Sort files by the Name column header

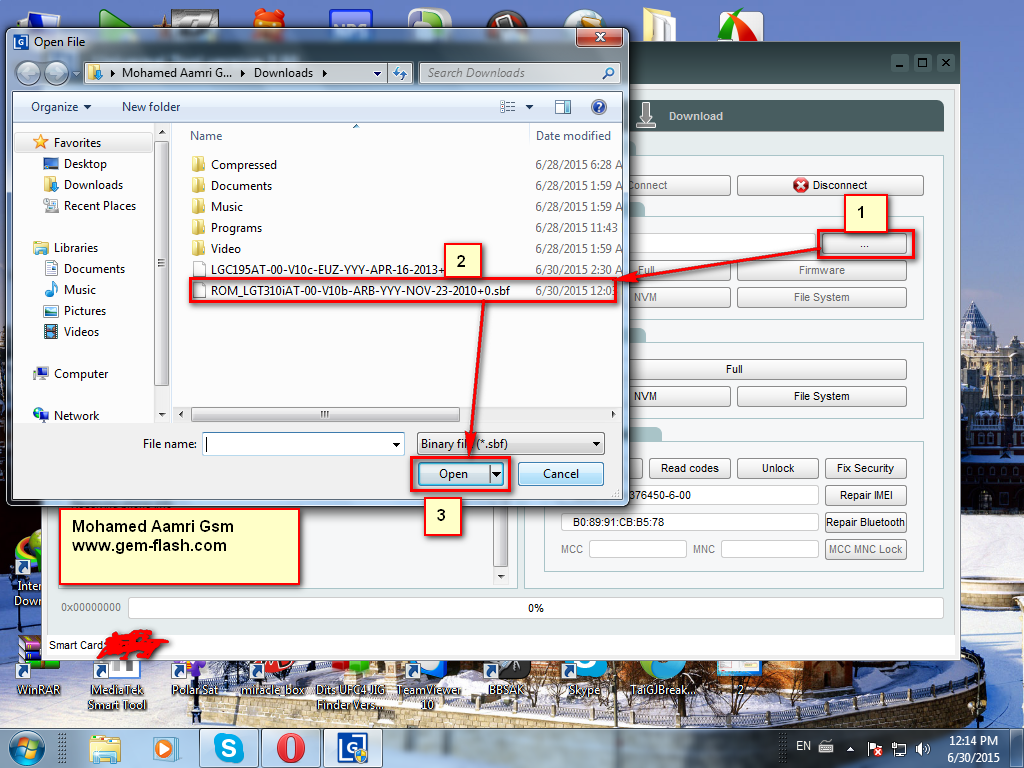point(206,136)
